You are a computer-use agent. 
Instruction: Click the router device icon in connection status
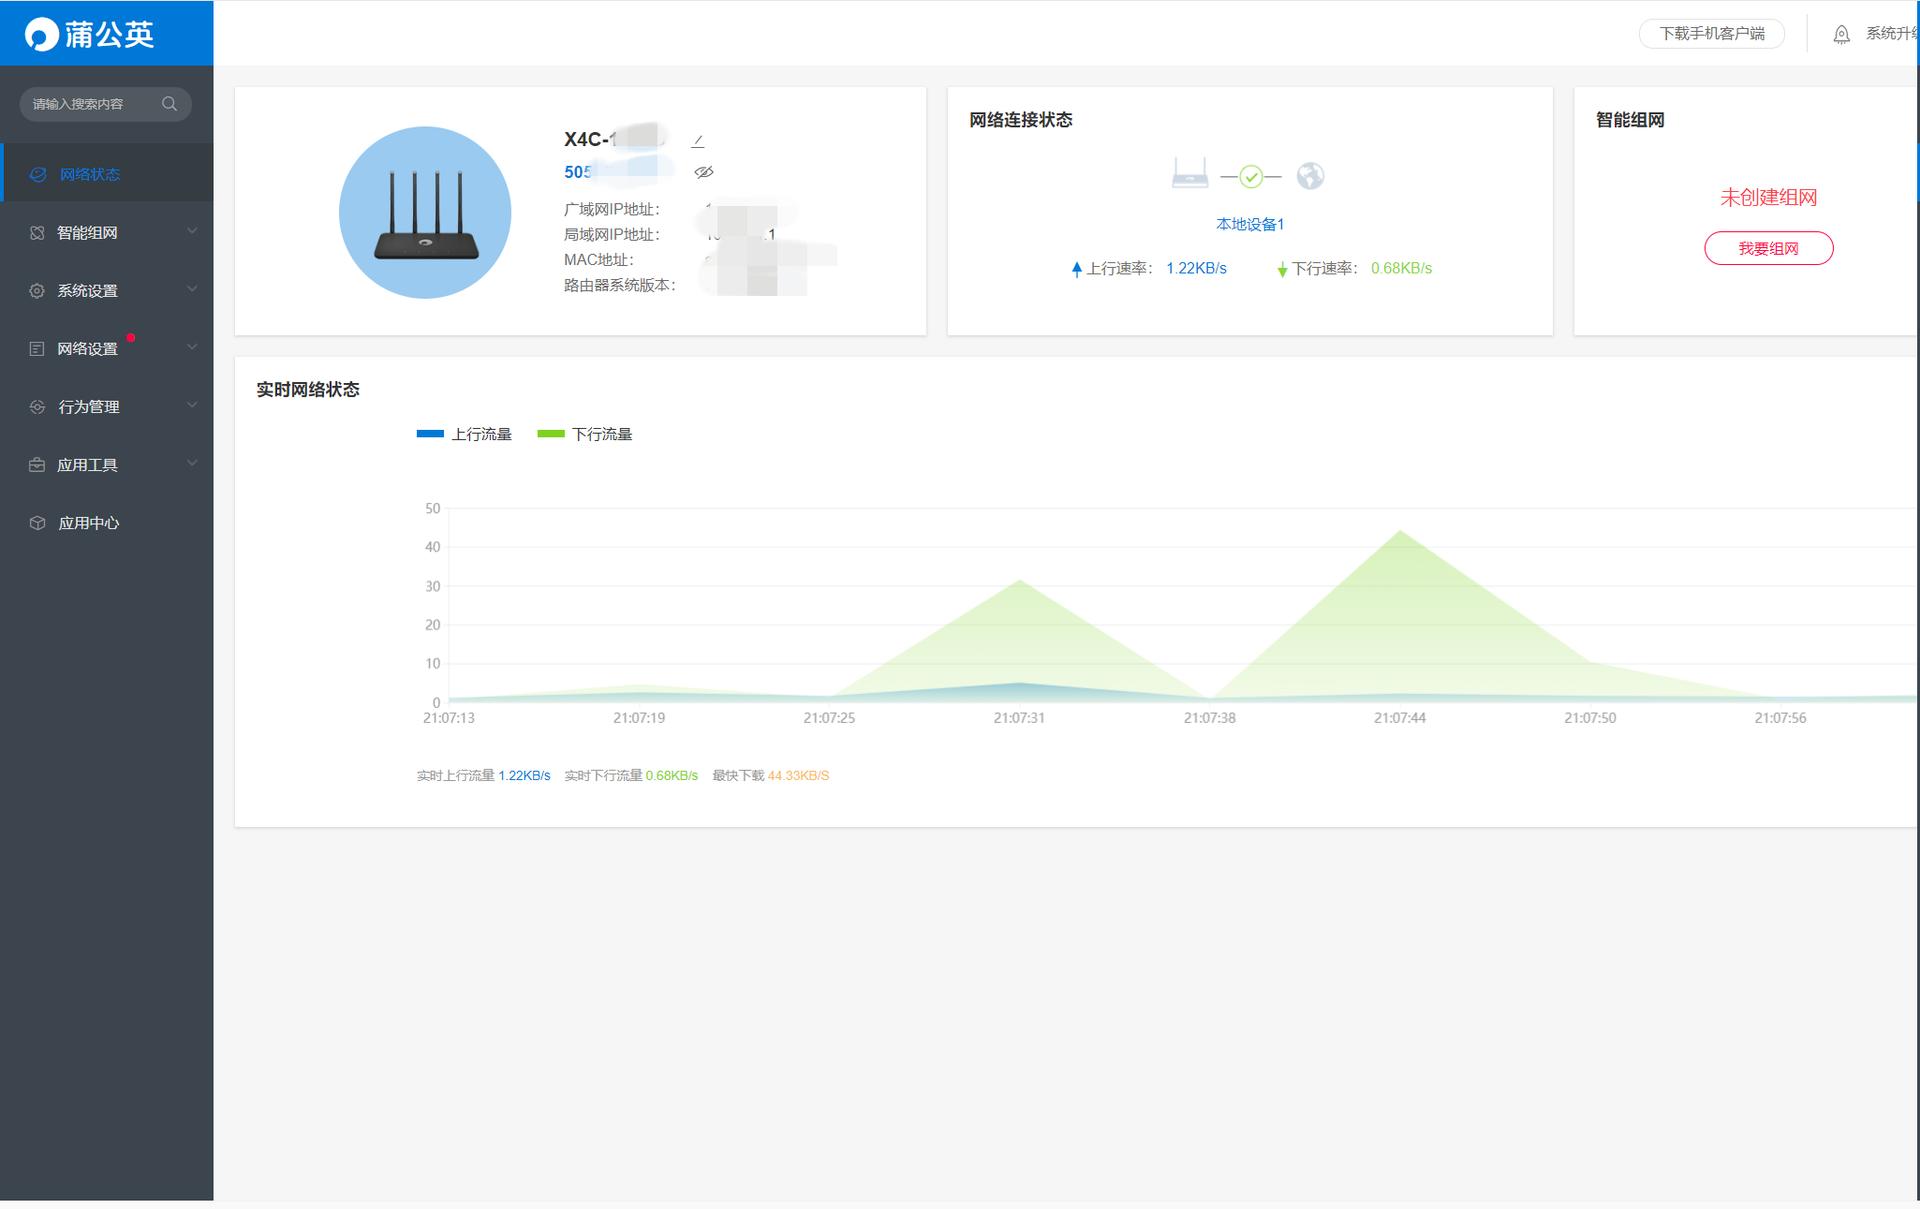point(1189,174)
